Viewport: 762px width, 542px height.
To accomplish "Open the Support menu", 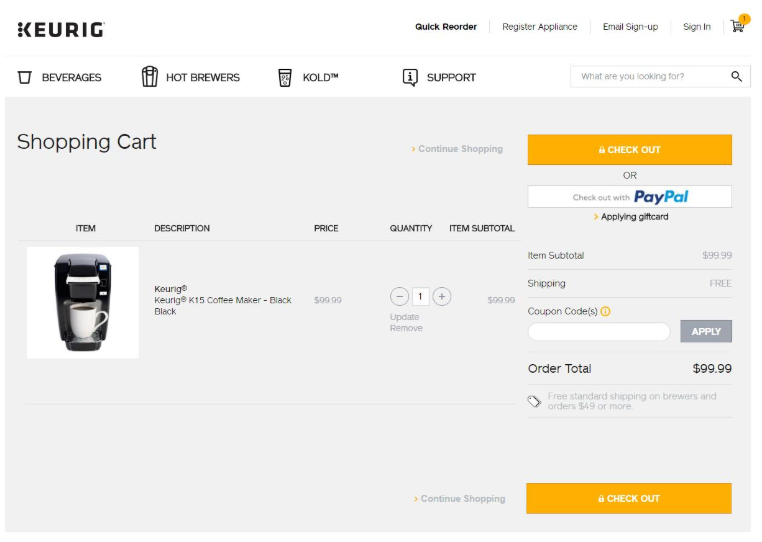I will pos(439,77).
